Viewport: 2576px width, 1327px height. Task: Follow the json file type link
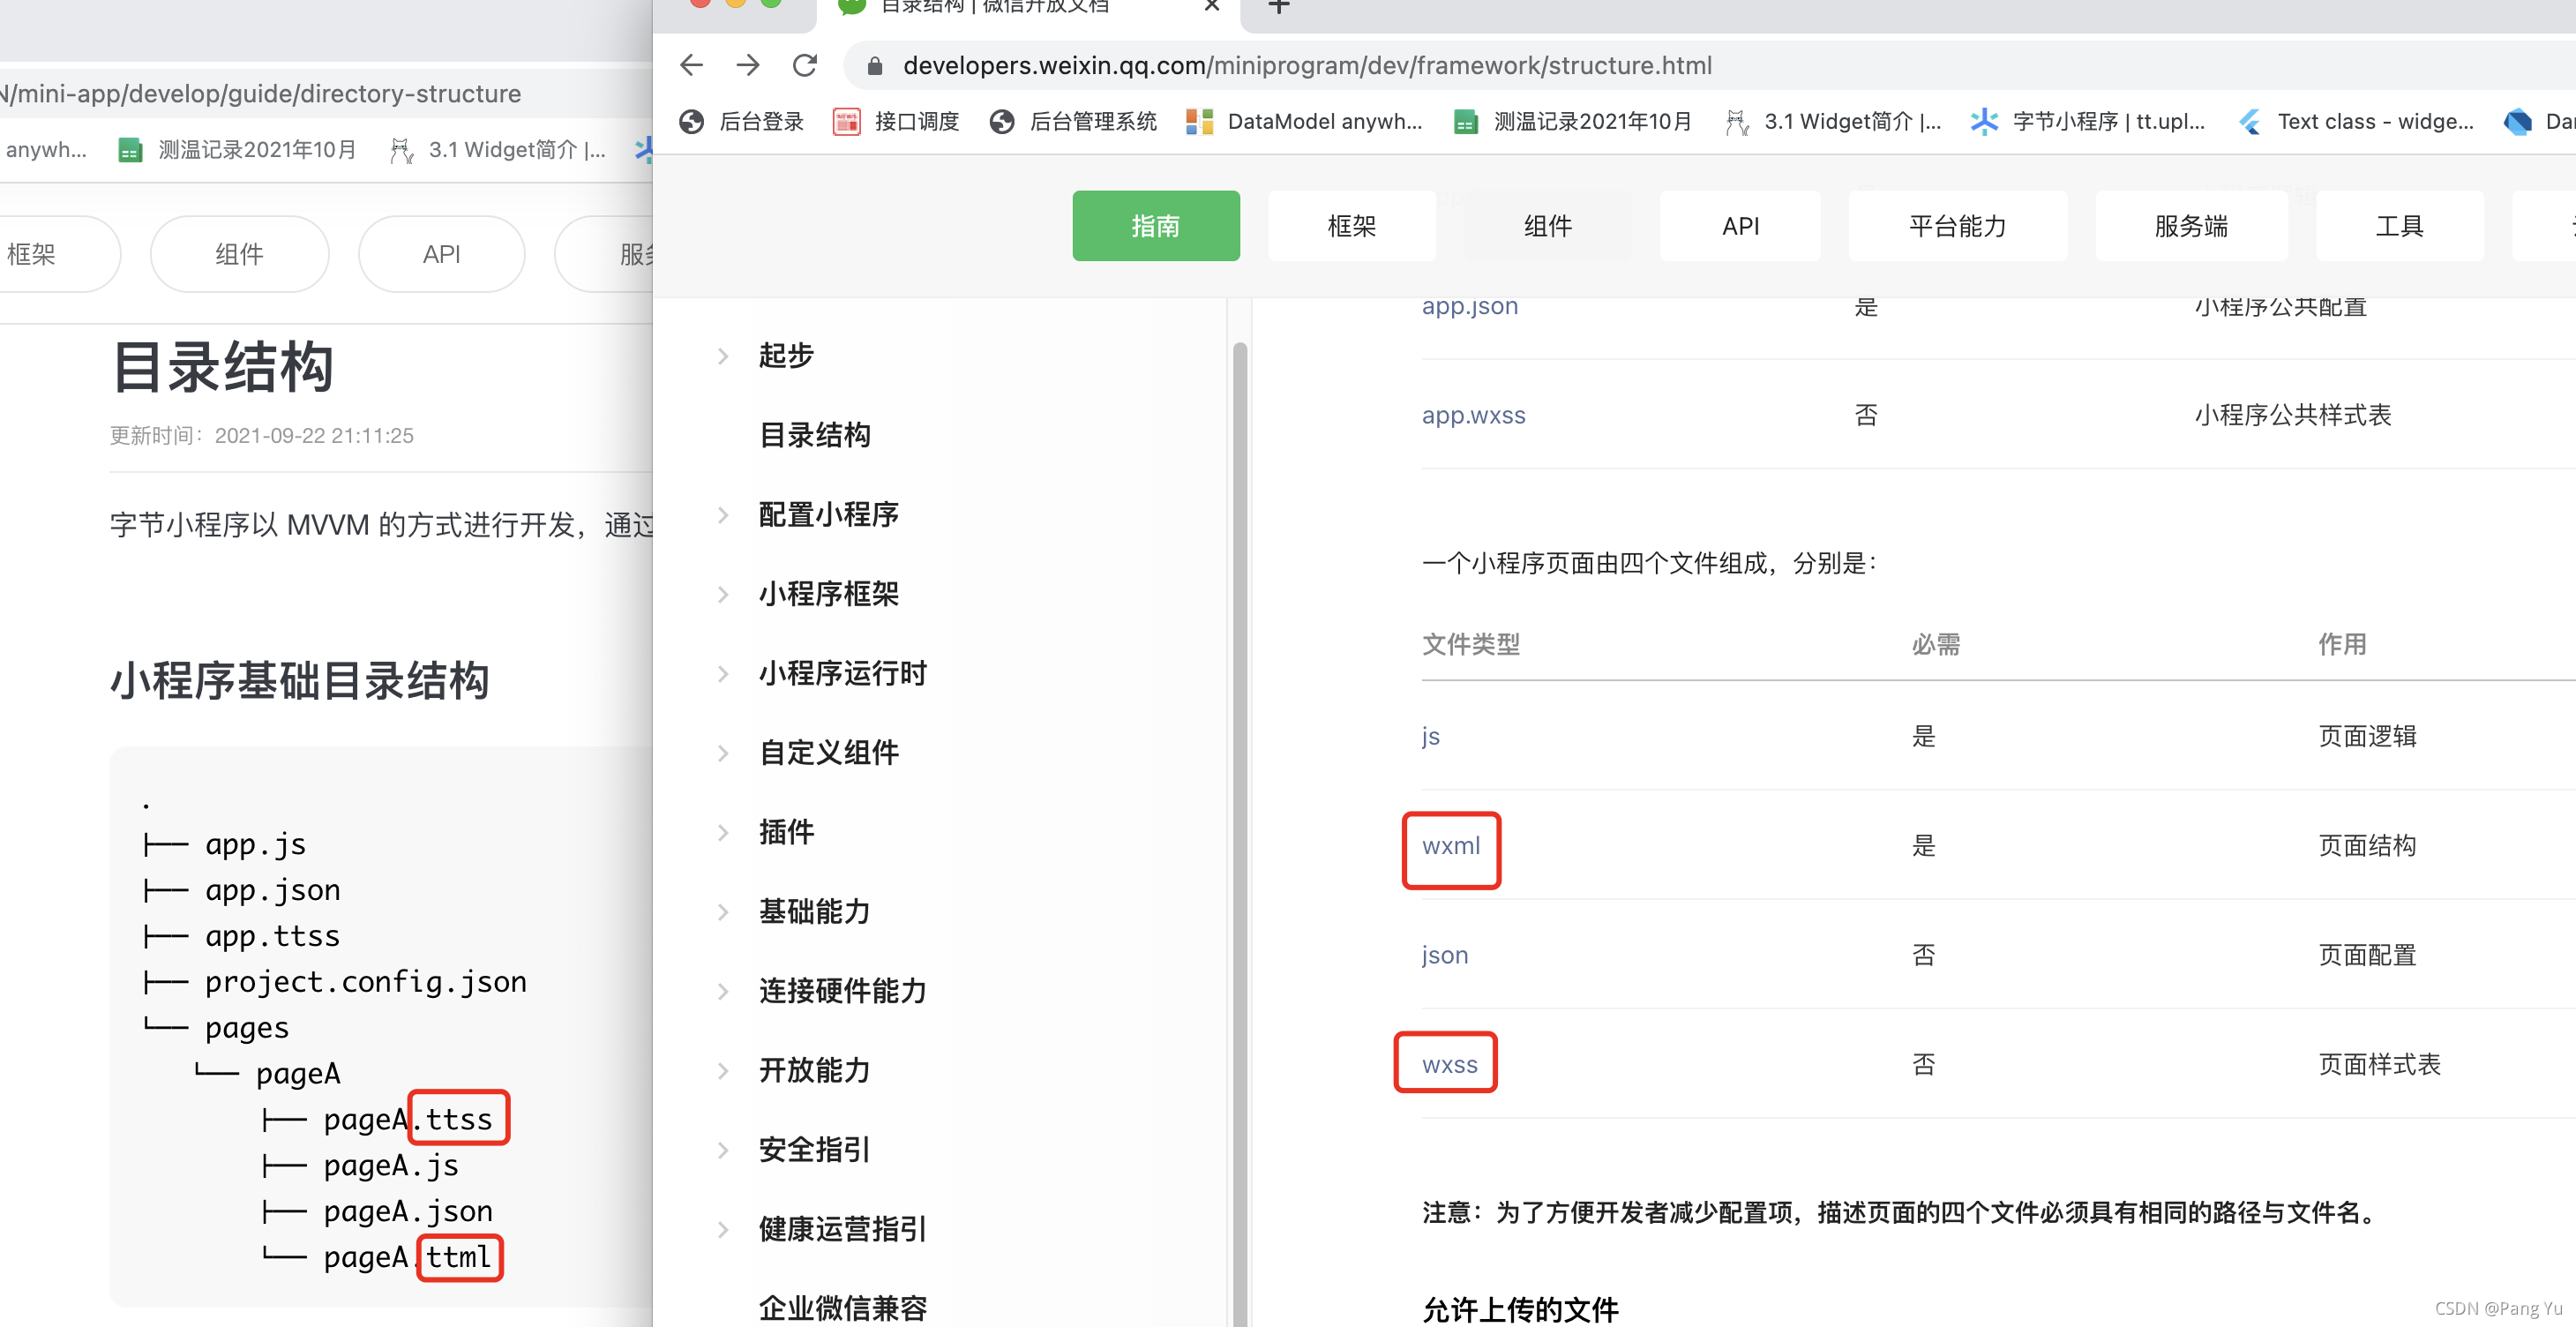tap(1444, 955)
